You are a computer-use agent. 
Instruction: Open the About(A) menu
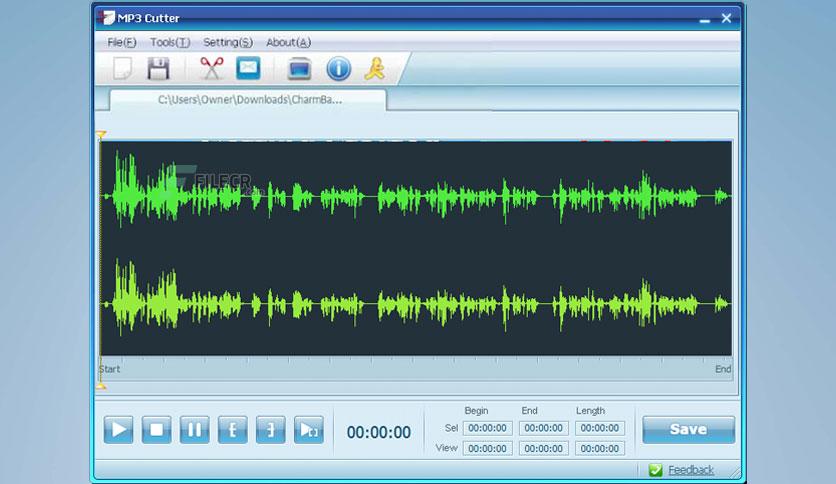(x=288, y=42)
